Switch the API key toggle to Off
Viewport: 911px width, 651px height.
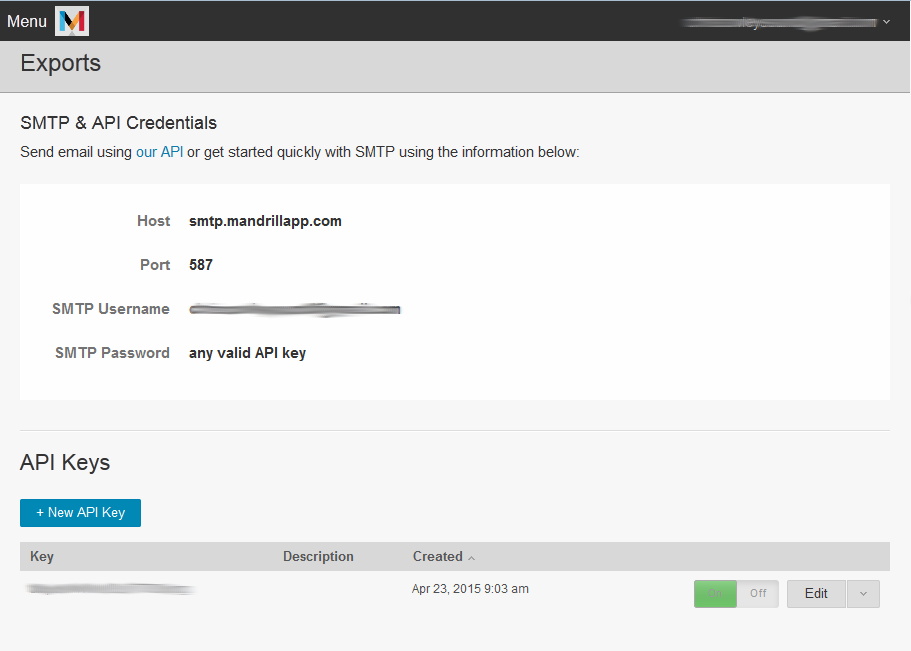tap(758, 593)
